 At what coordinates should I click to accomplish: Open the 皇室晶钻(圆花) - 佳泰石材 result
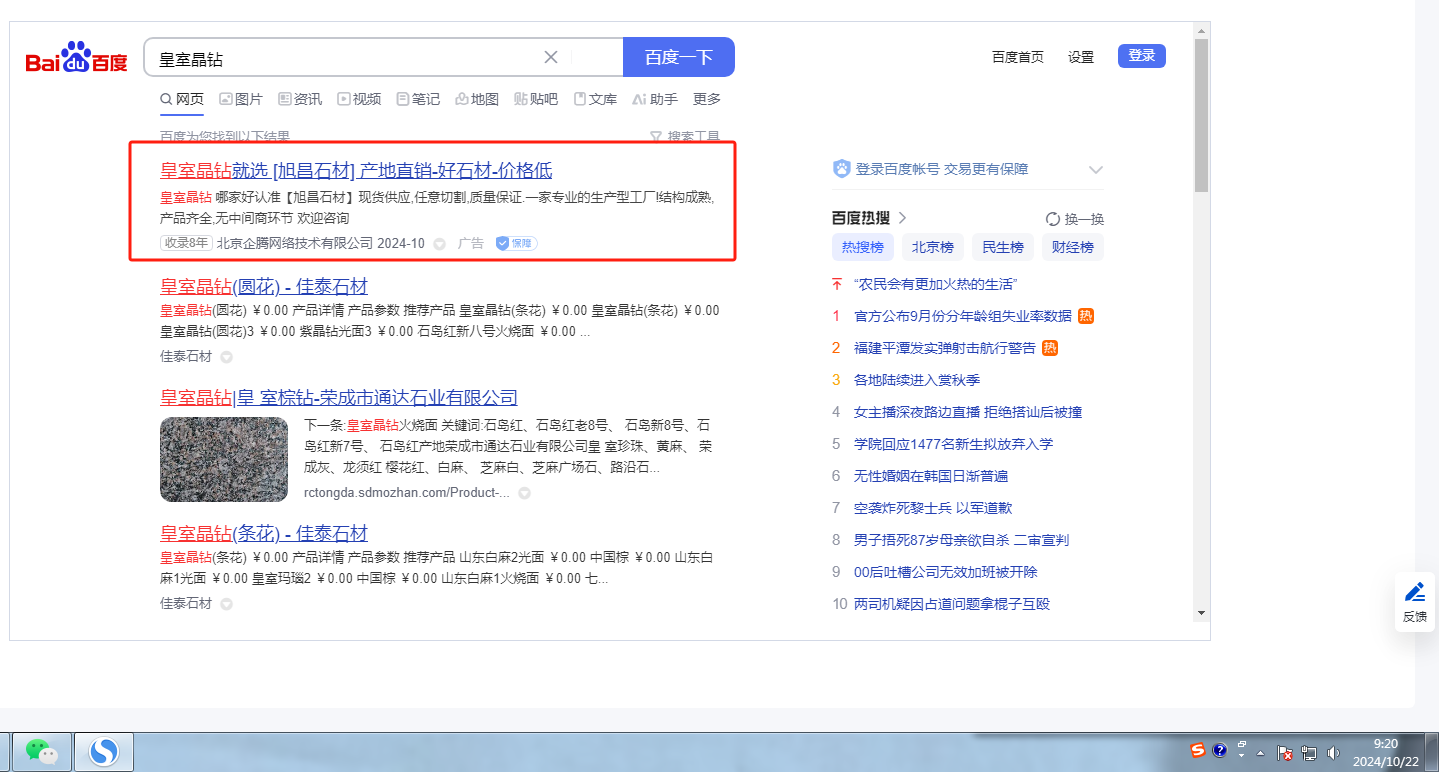pyautogui.click(x=263, y=286)
